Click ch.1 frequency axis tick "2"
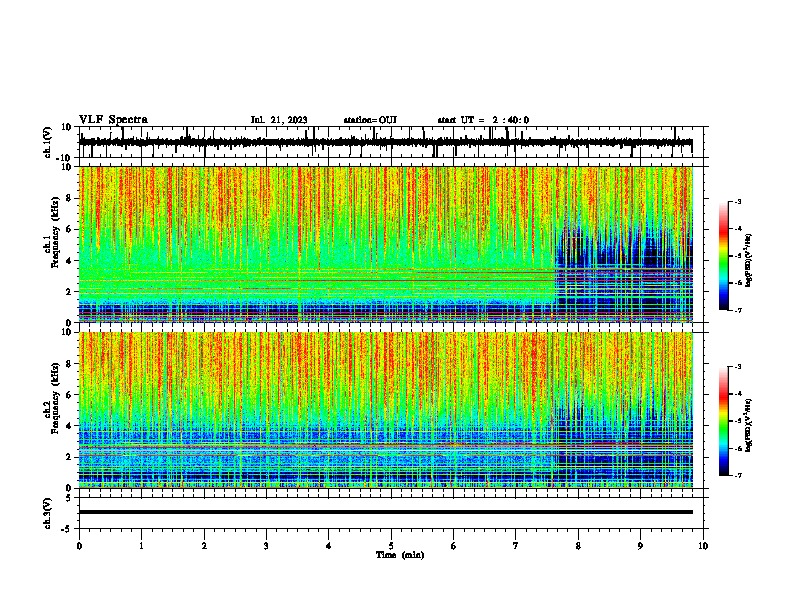This screenshot has width=792, height=612. click(x=69, y=292)
